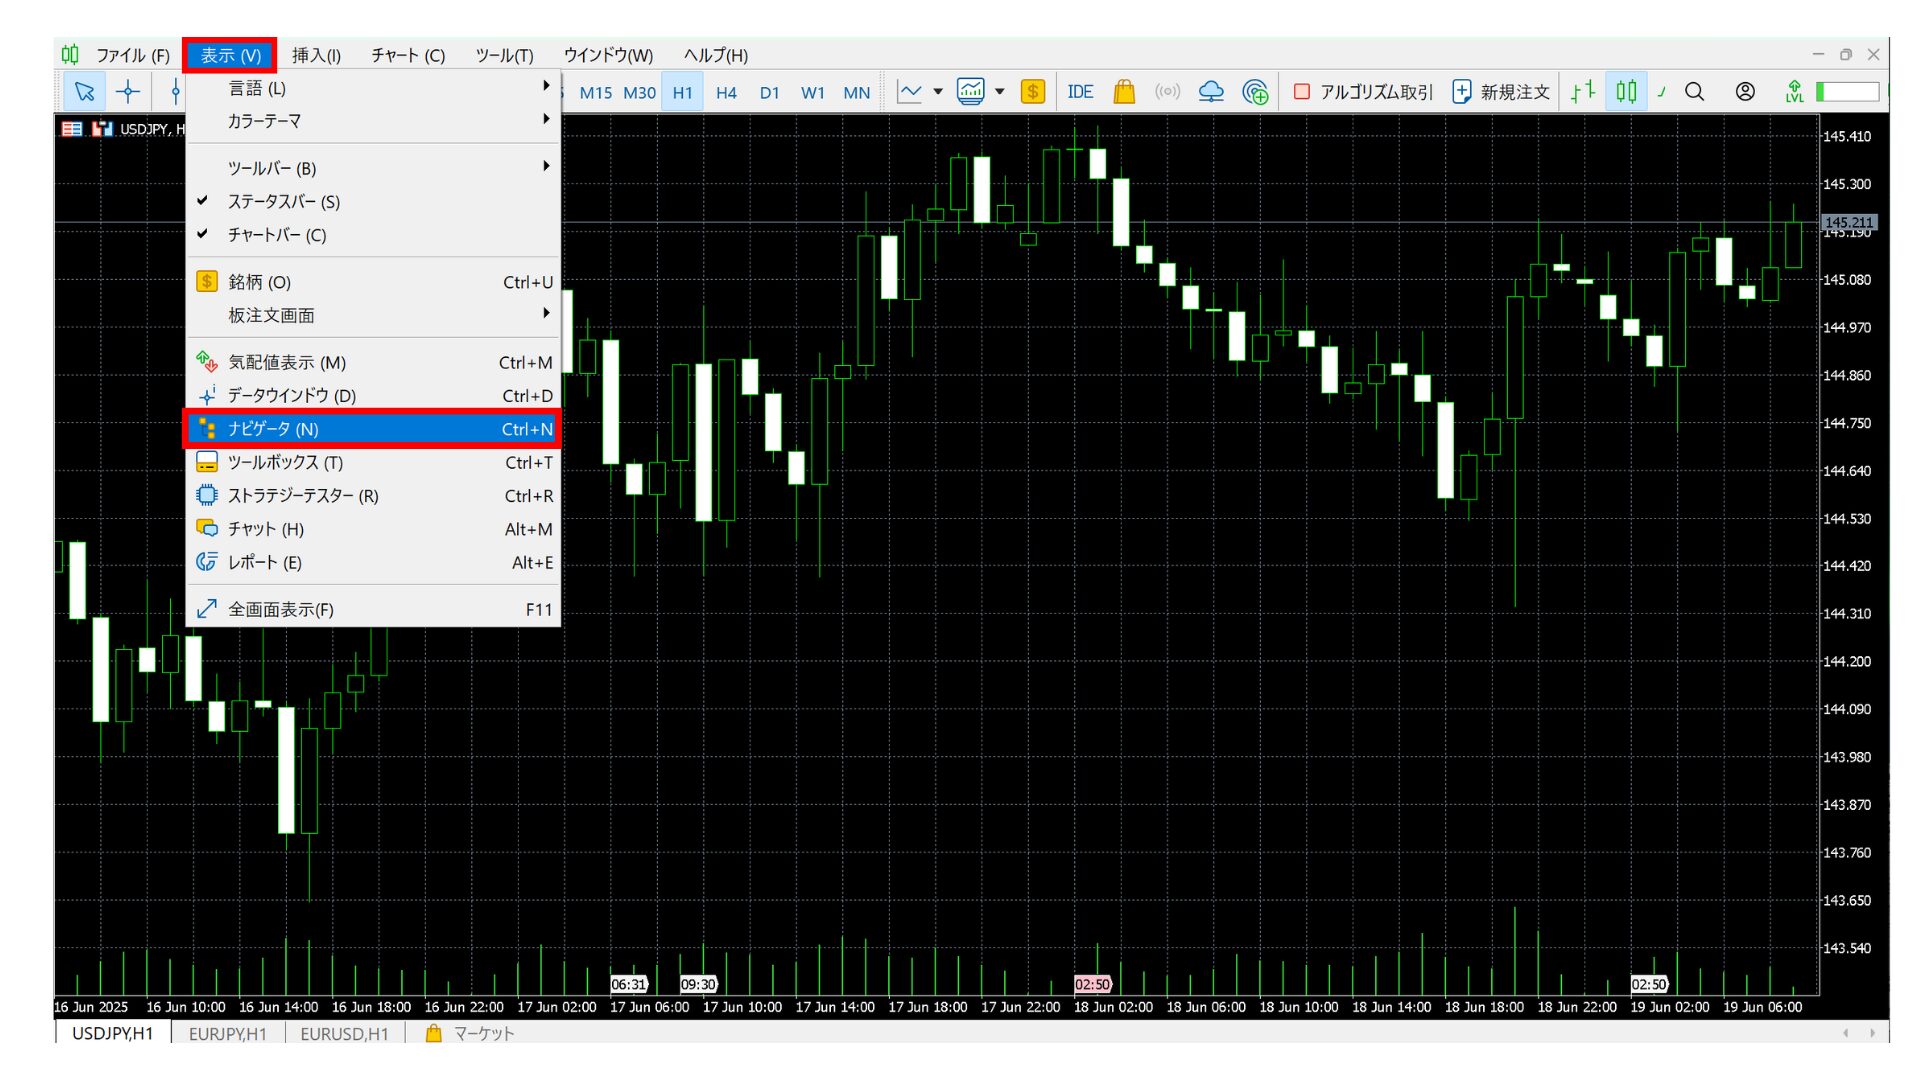This screenshot has height=1080, width=1920.
Task: Switch chart to candlestick display icon
Action: pos(1626,92)
